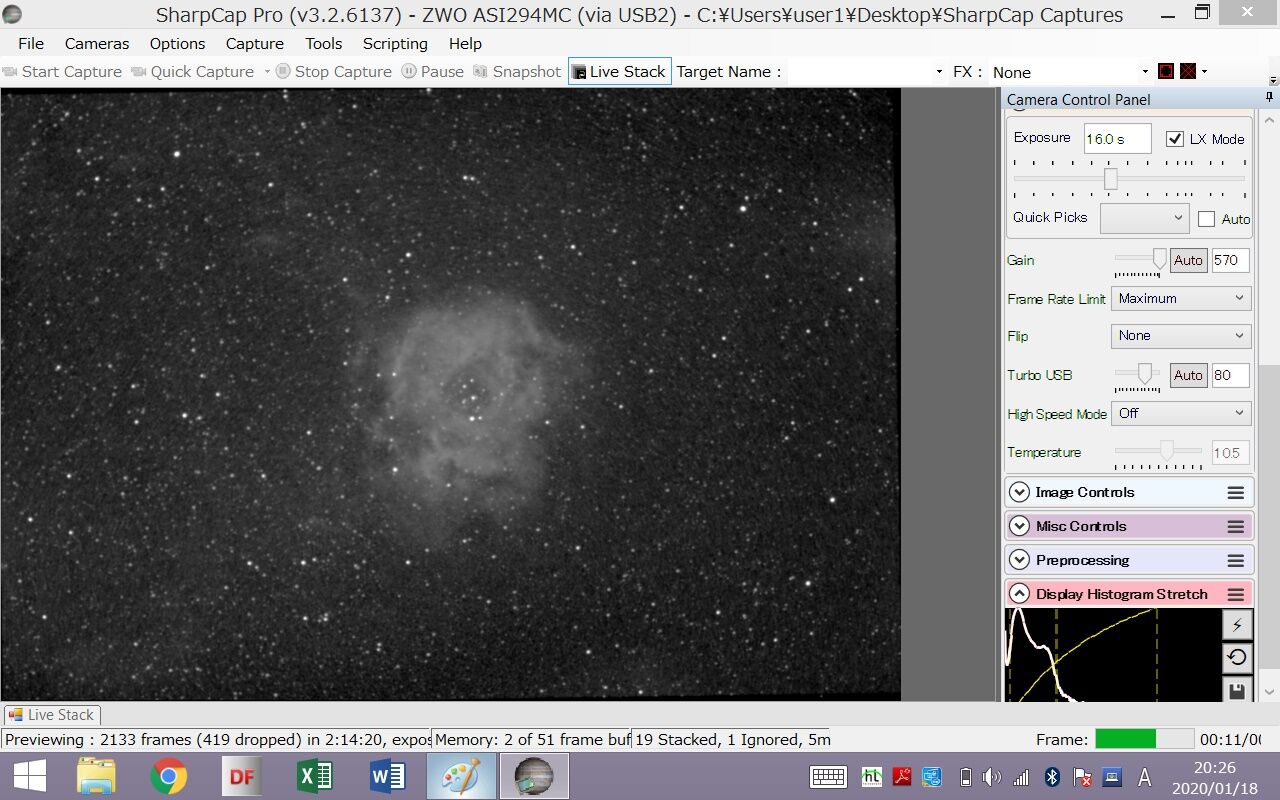The width and height of the screenshot is (1280, 800).
Task: Click the pin icon of Camera Control Panel
Action: coord(1269,98)
